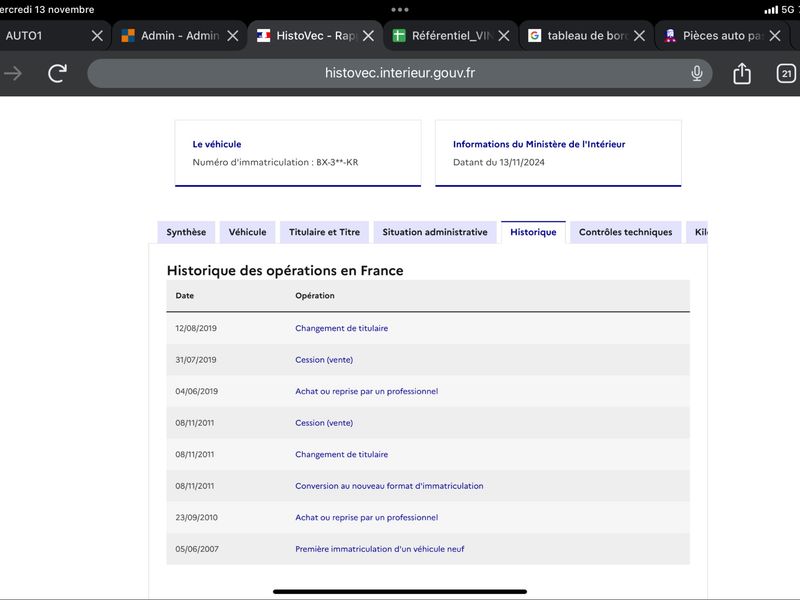This screenshot has width=800, height=600.
Task: Click the Date column header
Action: [185, 295]
